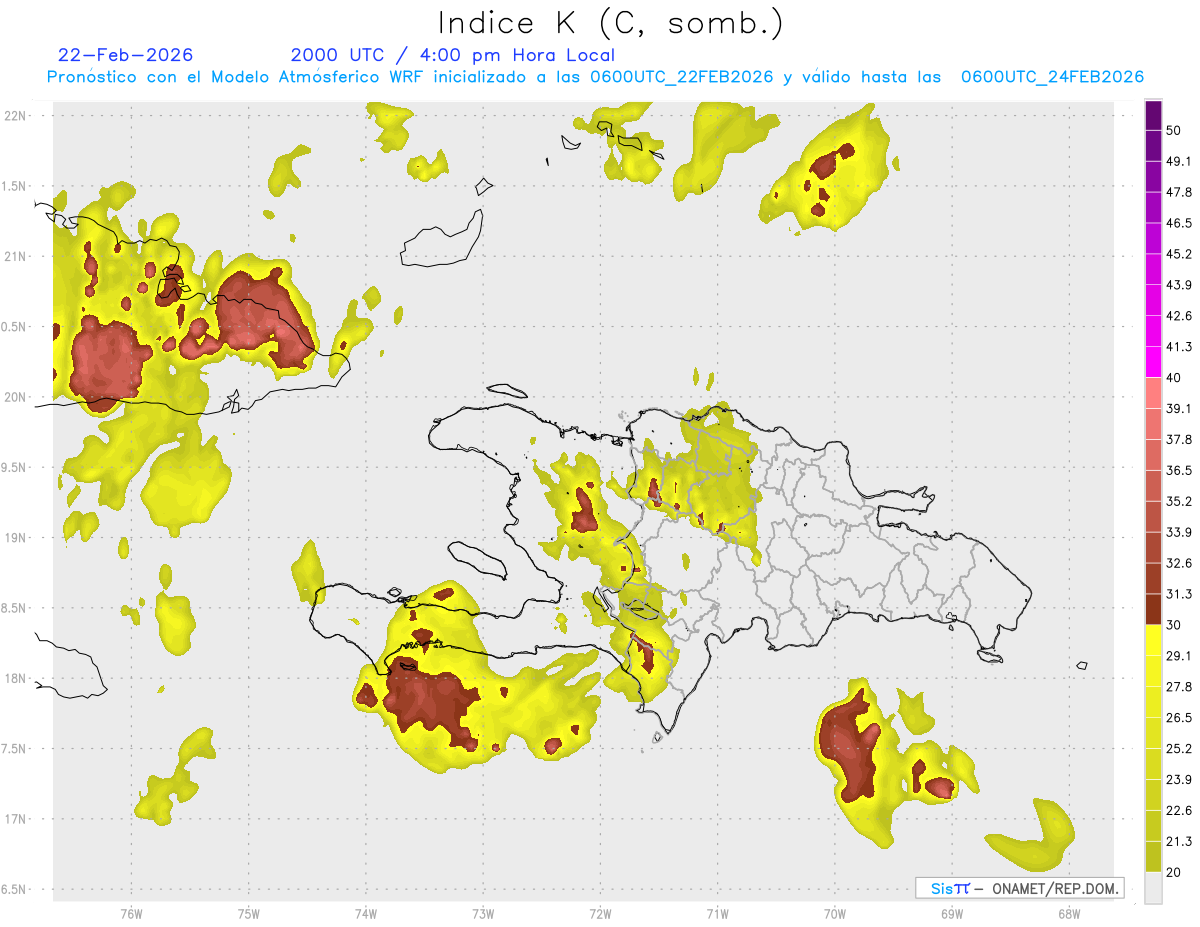Click the '46.5' color scale value

(x=1179, y=224)
